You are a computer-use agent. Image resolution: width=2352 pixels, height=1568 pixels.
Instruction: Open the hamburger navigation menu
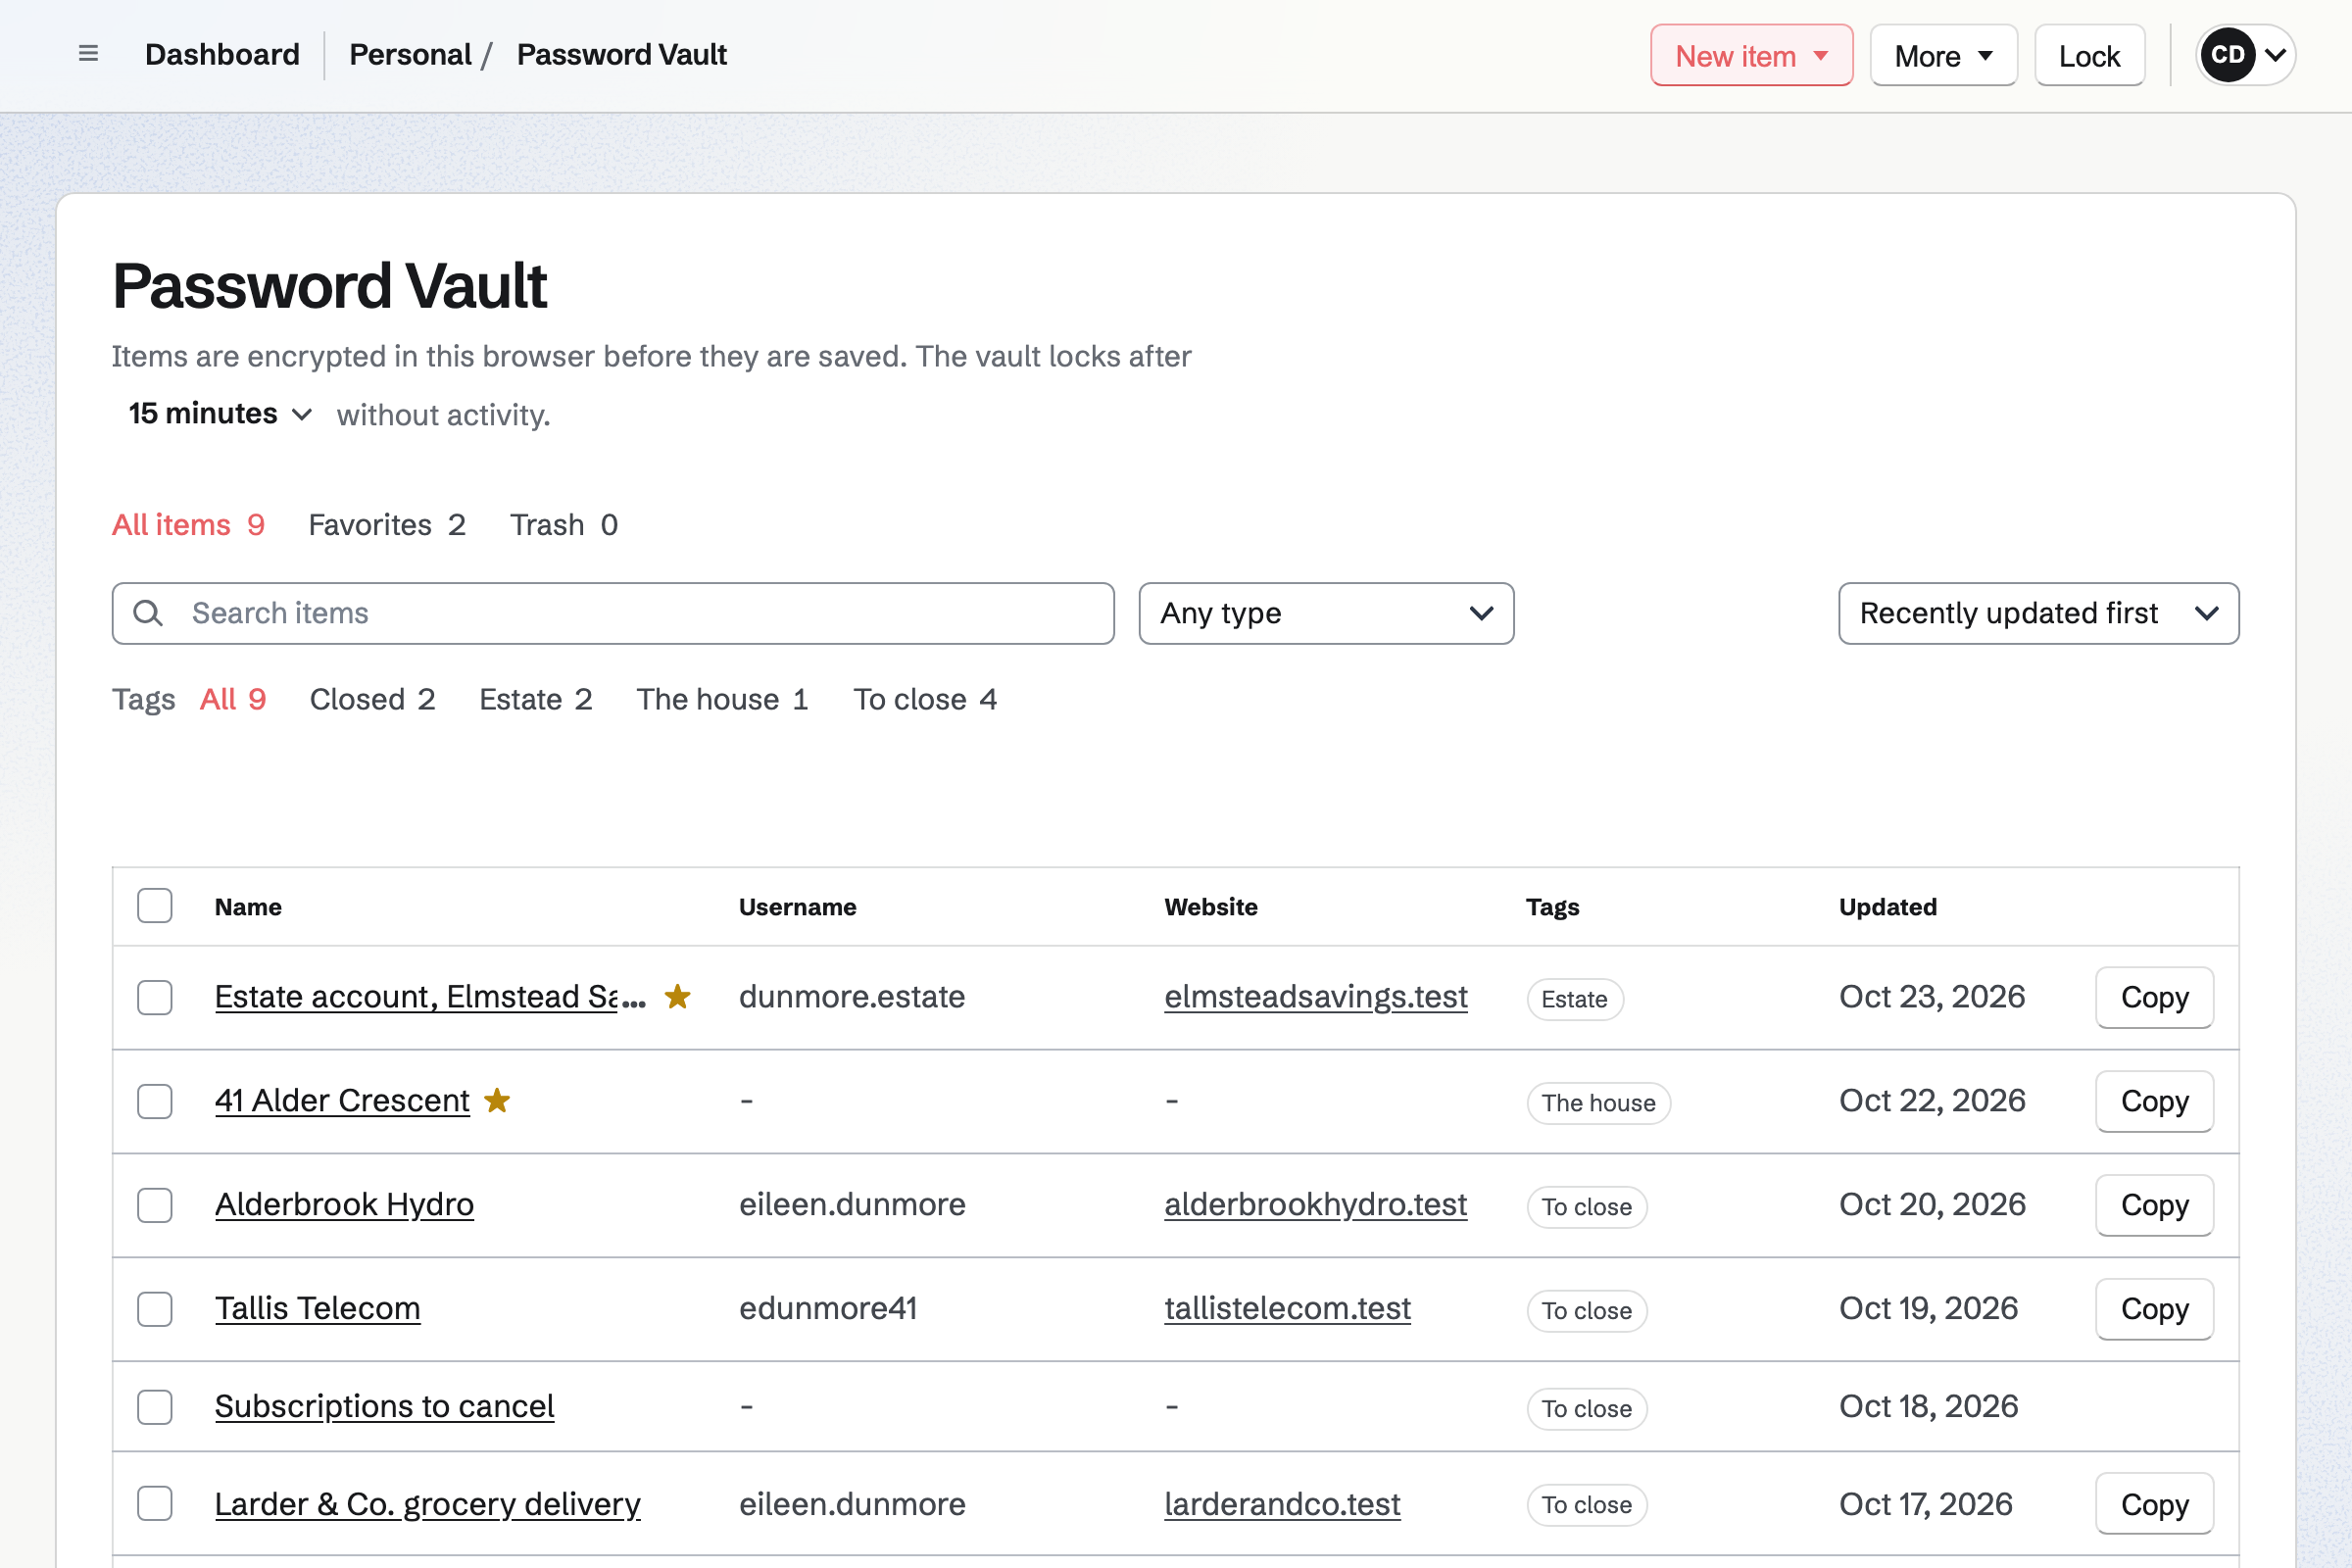tap(88, 54)
